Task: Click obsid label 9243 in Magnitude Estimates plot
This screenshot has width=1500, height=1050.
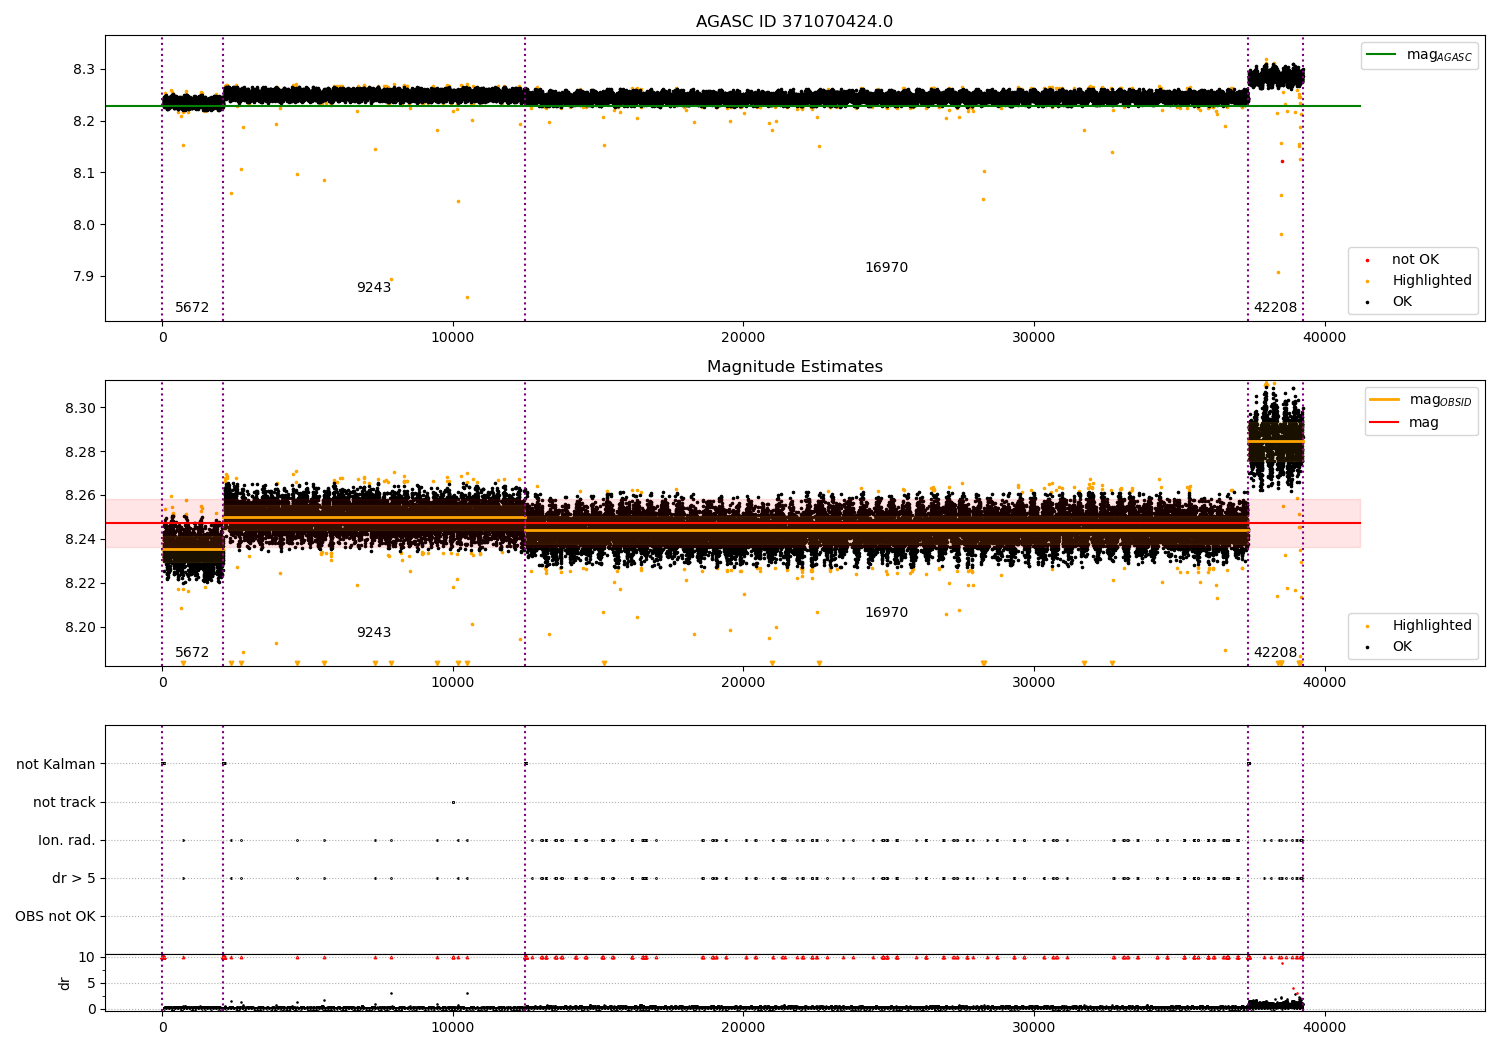Action: pyautogui.click(x=374, y=633)
